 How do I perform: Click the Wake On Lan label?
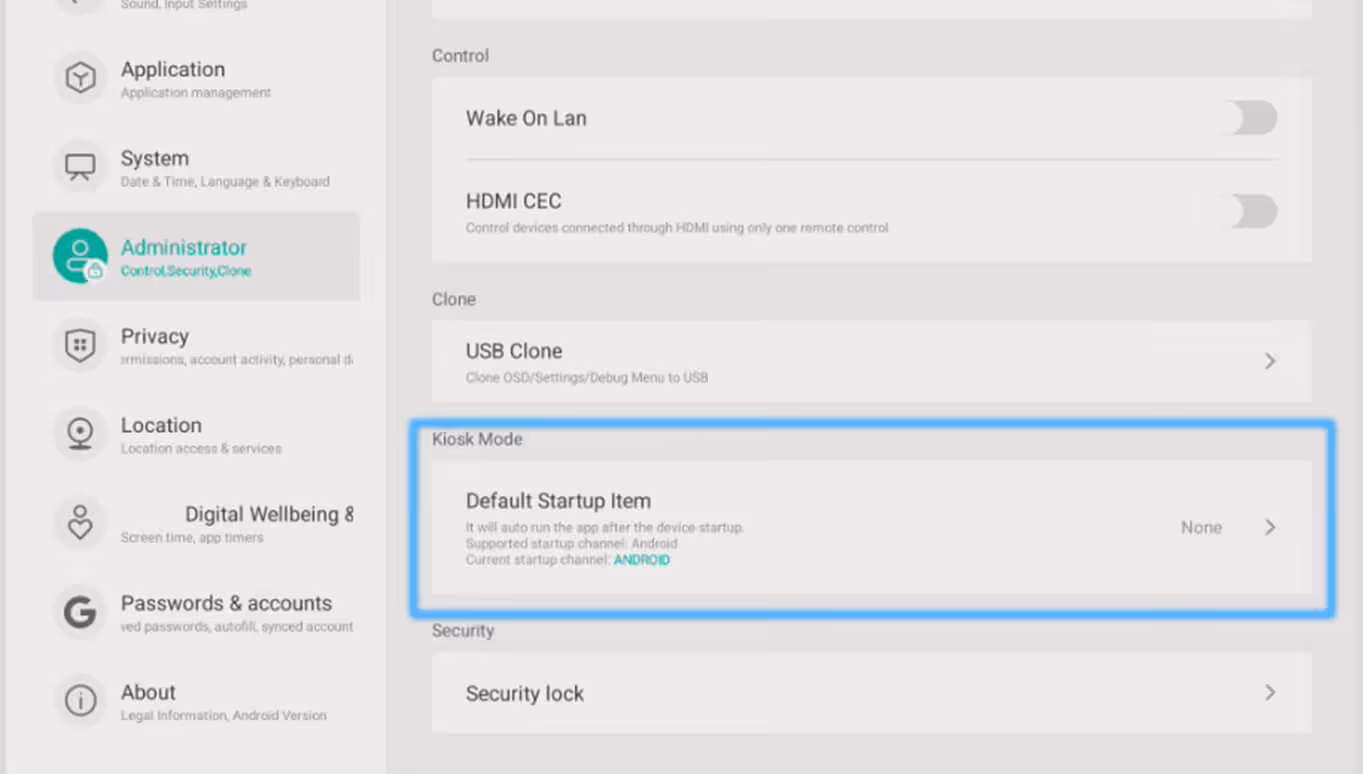[526, 118]
